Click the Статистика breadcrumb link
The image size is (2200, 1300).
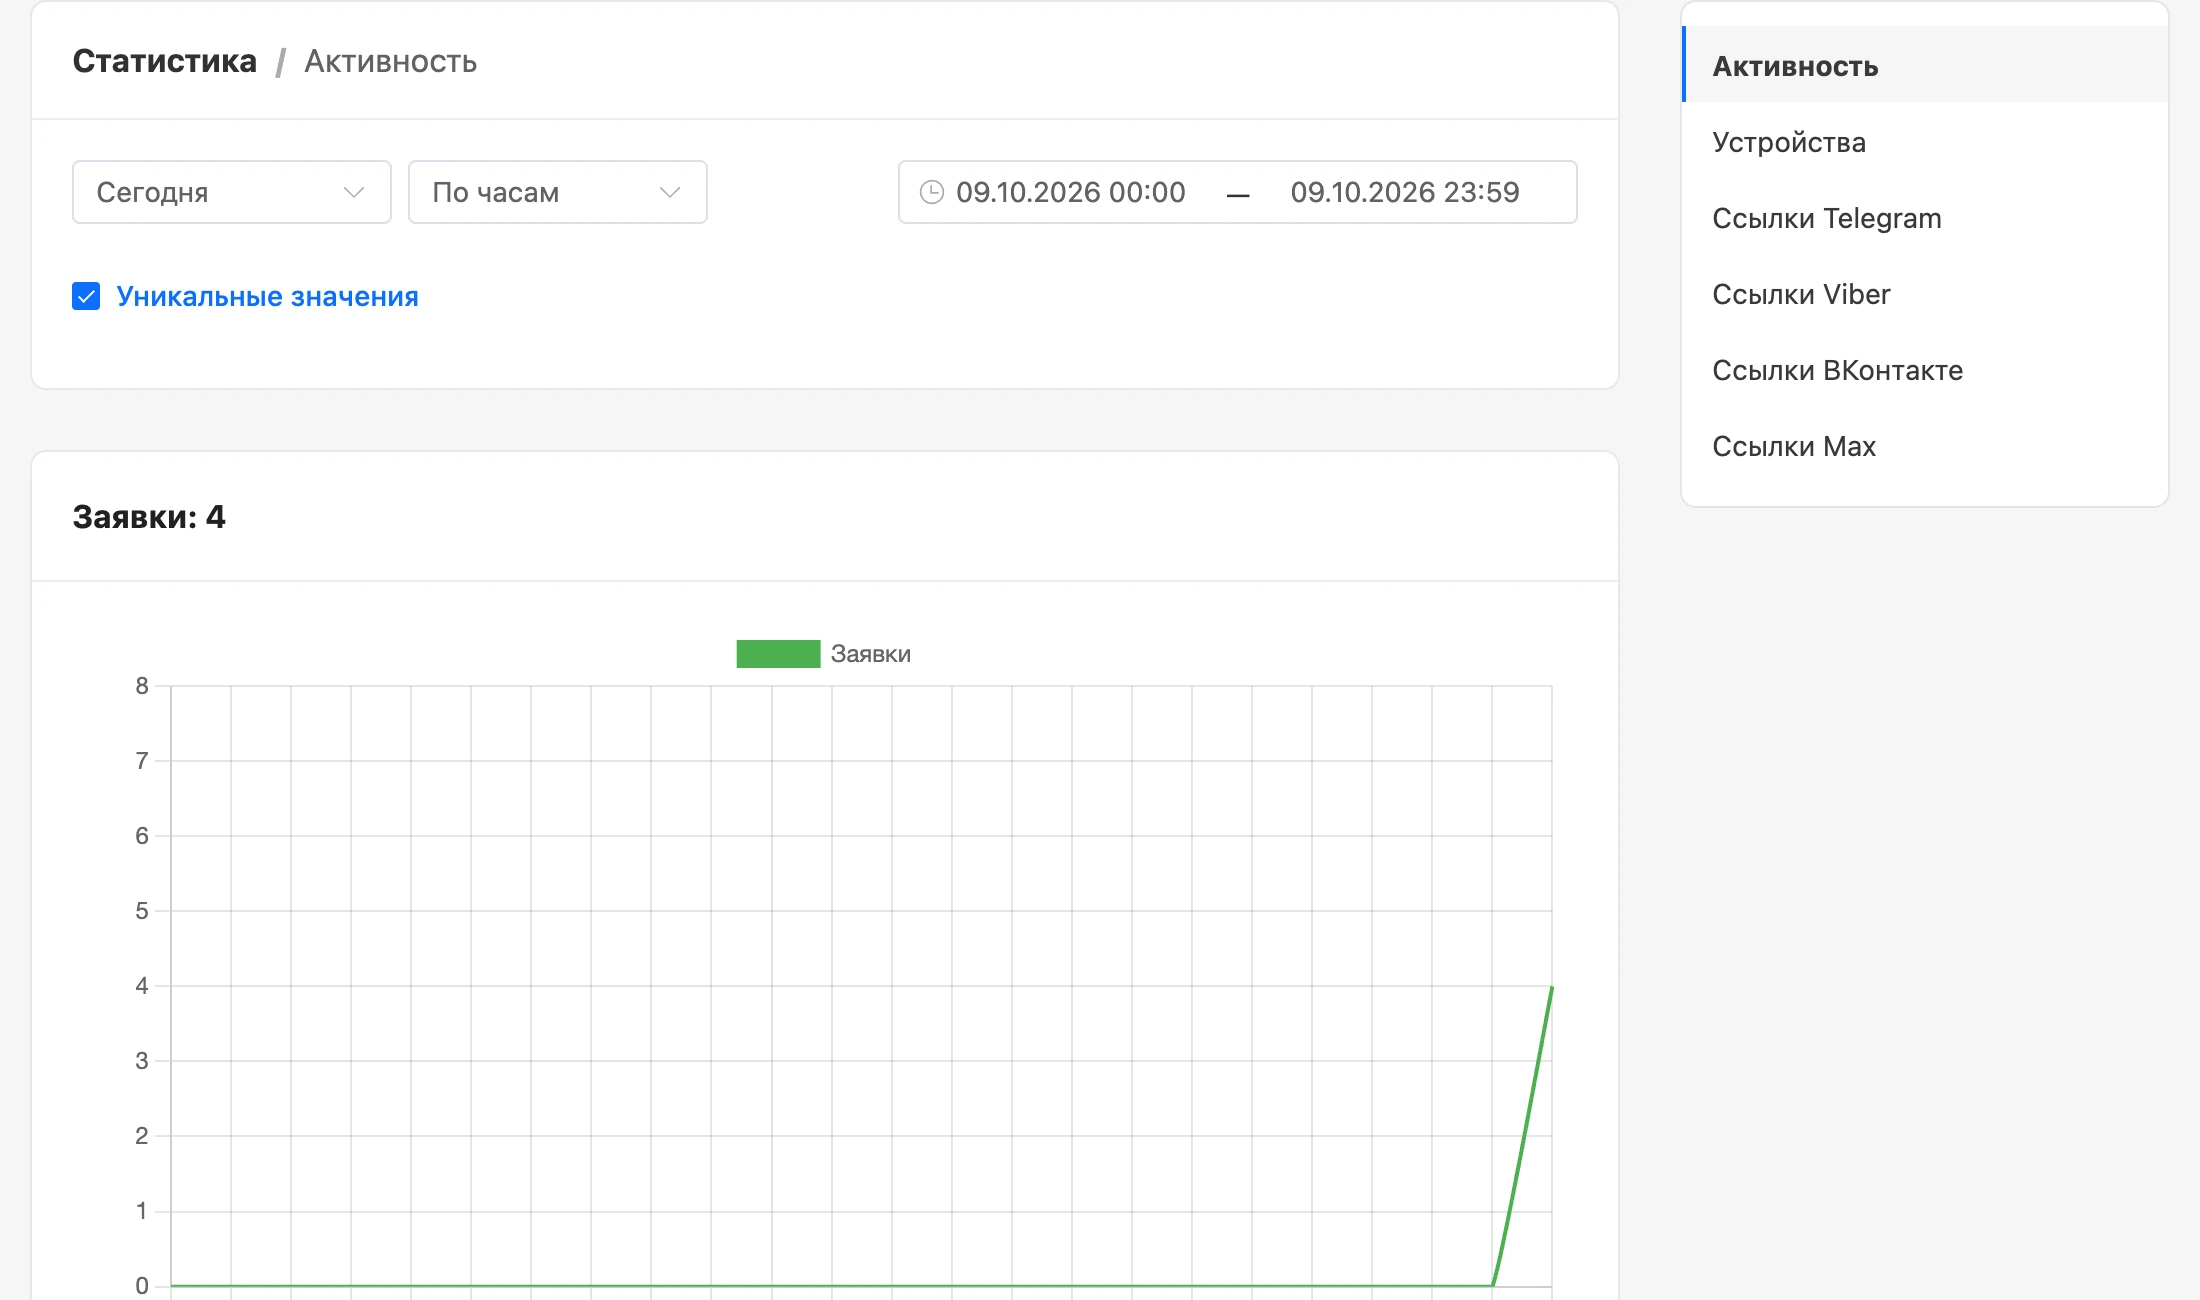(165, 61)
